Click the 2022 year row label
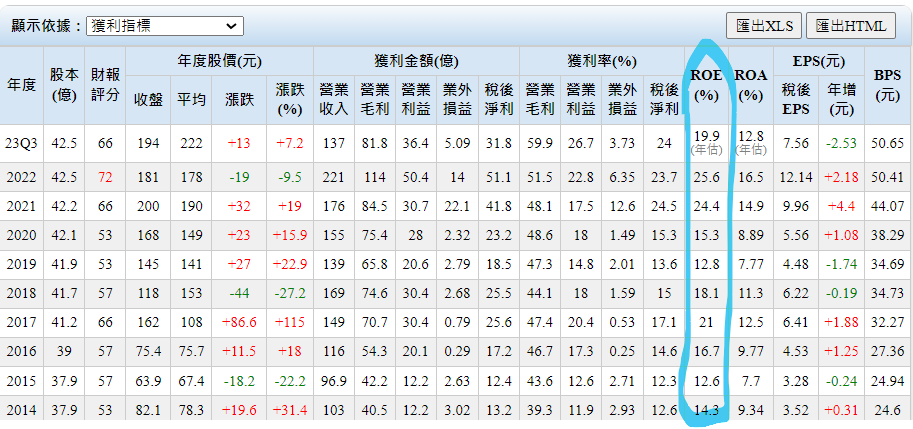The width and height of the screenshot is (913, 429). (21, 177)
